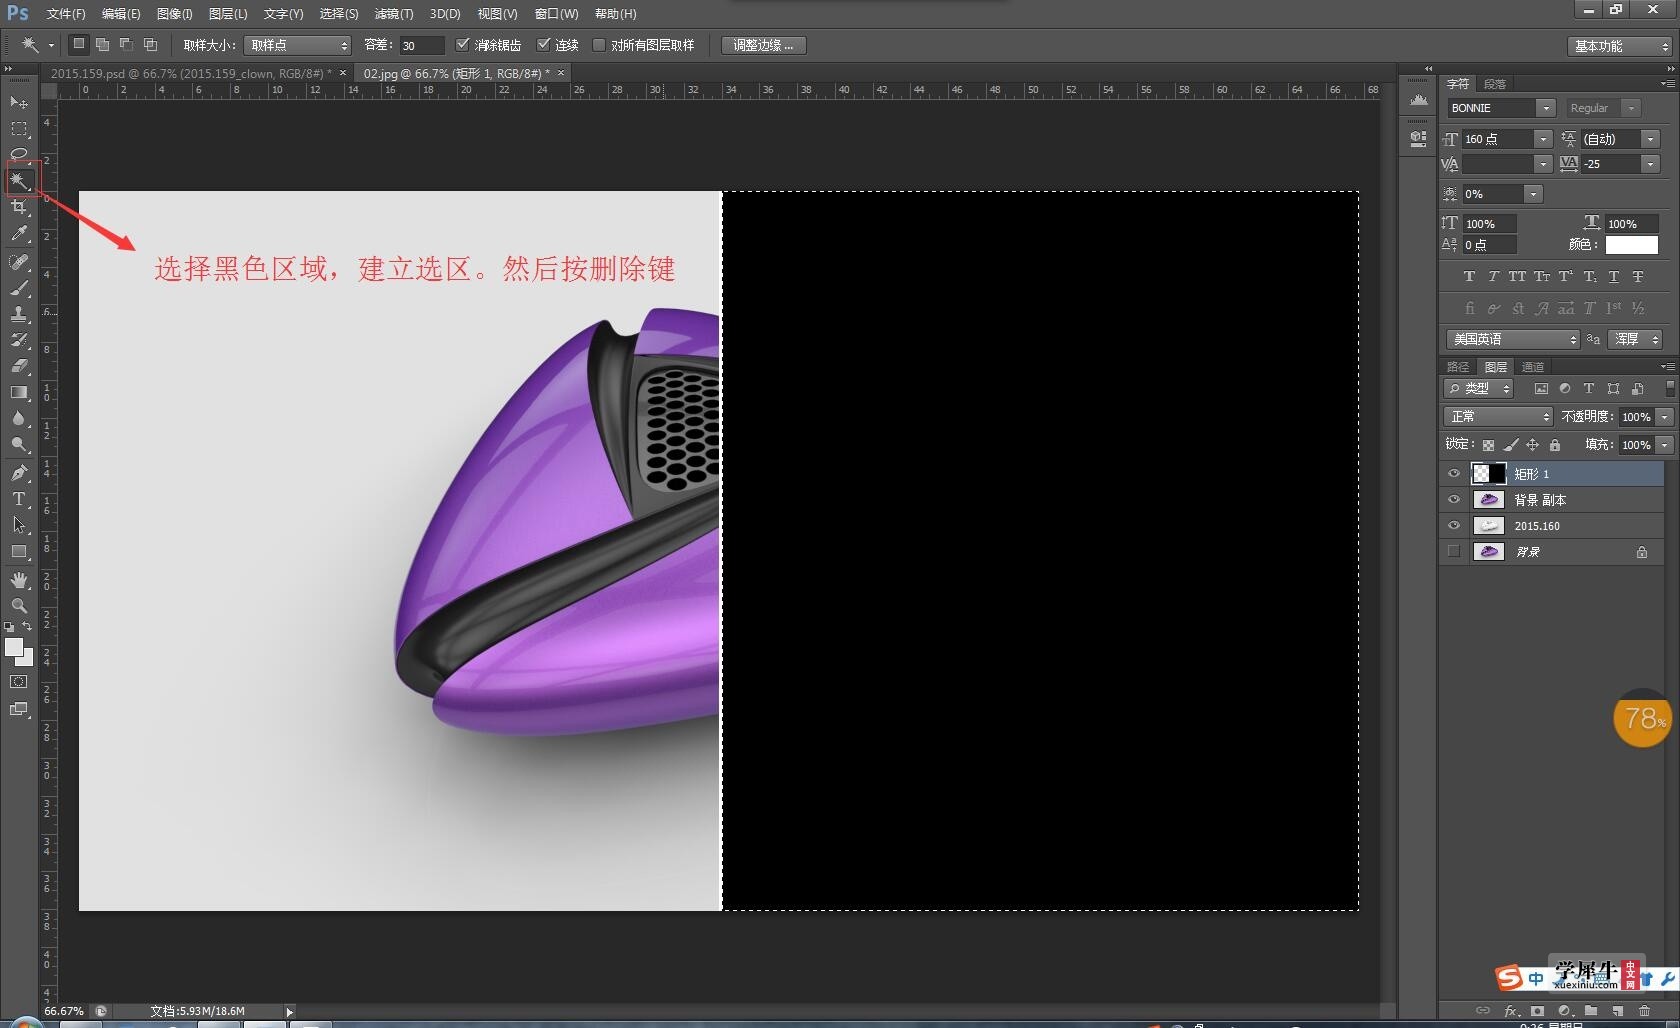The height and width of the screenshot is (1028, 1680).
Task: Open the font size 160 点 dropdown
Action: point(1543,139)
